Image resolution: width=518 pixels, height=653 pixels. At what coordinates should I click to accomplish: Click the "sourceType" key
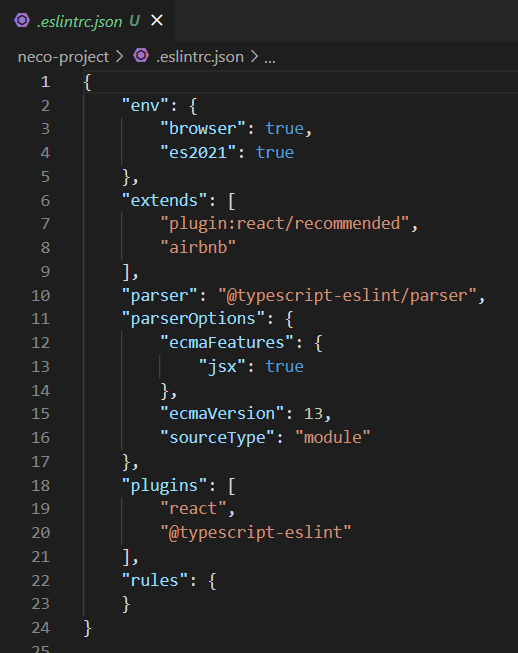[x=218, y=438]
